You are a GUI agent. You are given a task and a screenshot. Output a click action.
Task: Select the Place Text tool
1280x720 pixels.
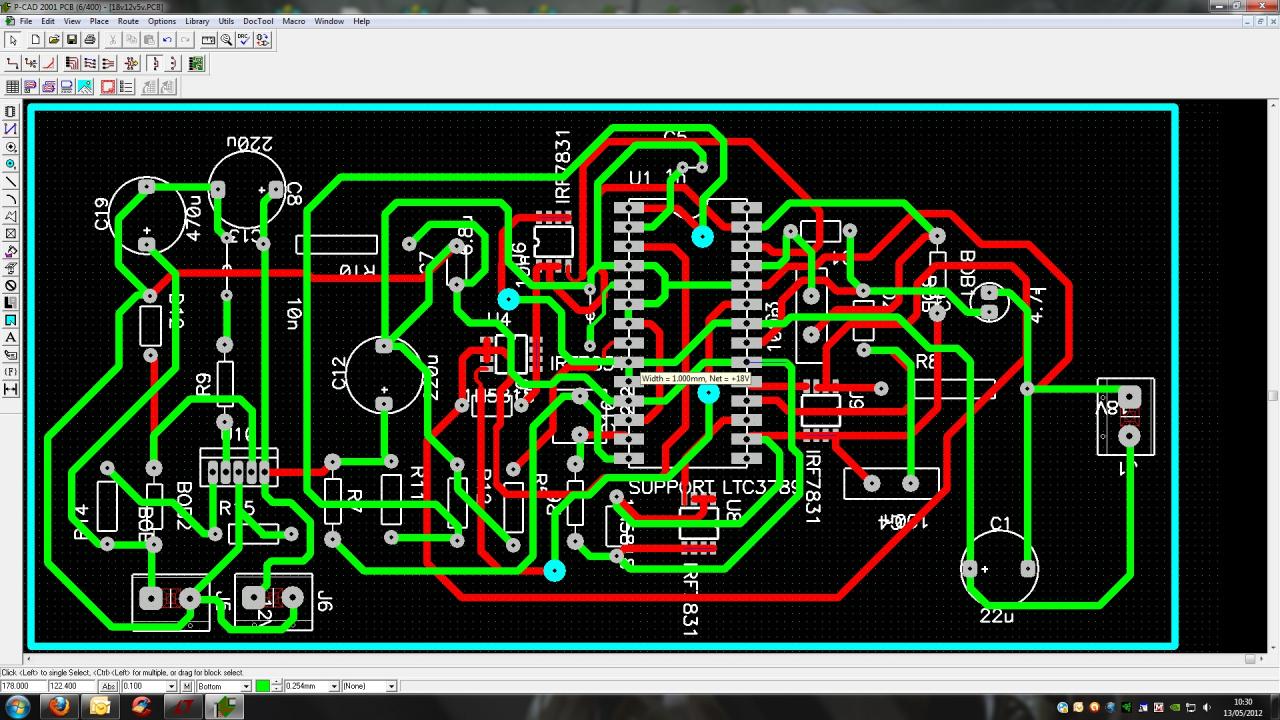pyautogui.click(x=11, y=338)
